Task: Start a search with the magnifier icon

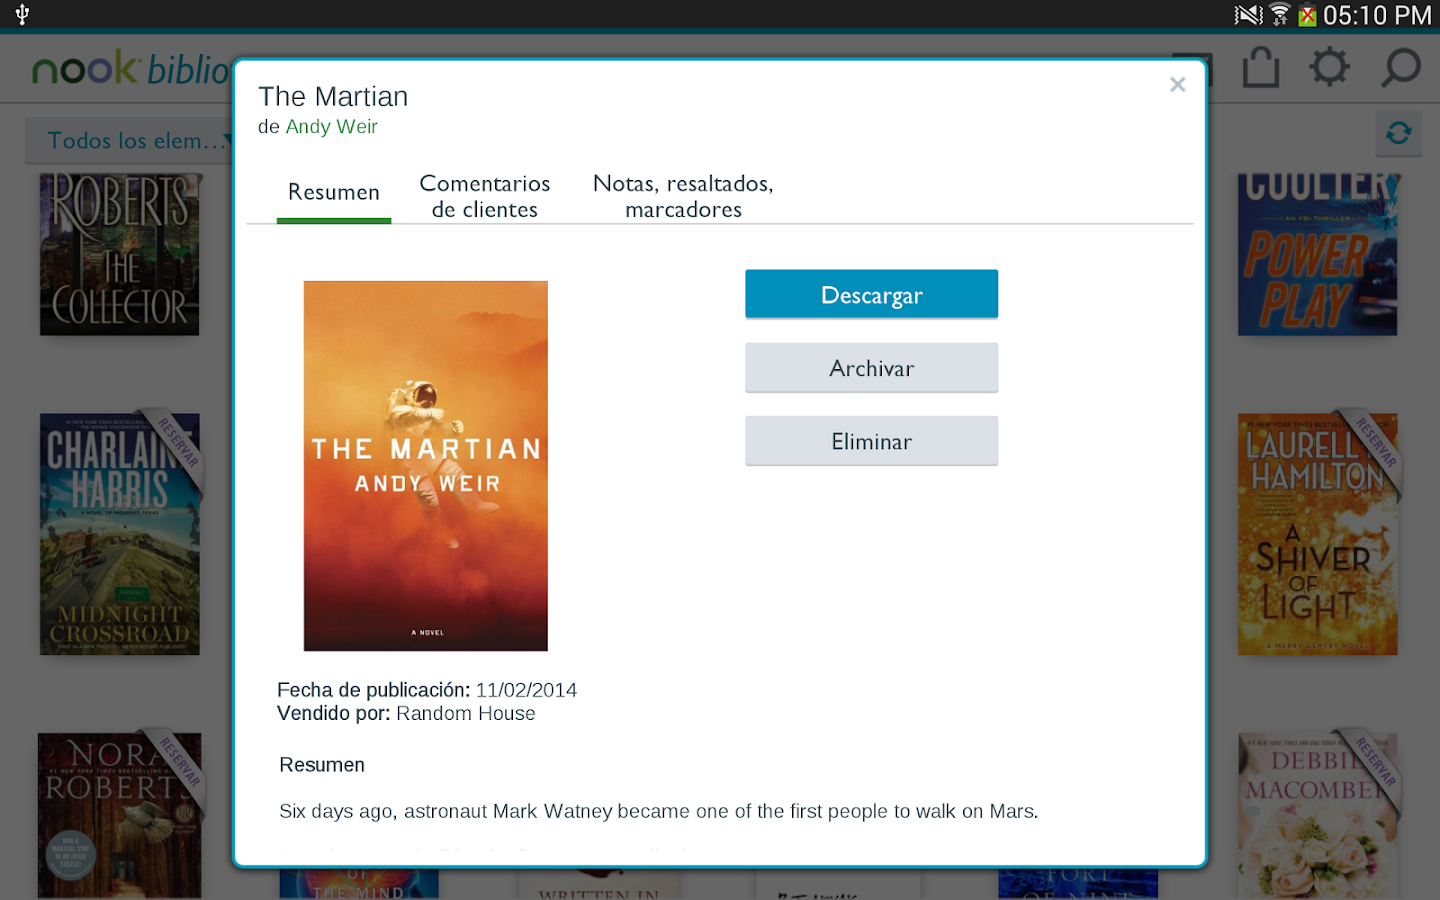Action: 1399,67
